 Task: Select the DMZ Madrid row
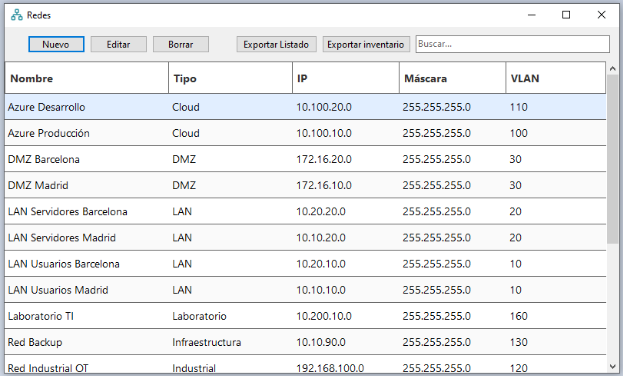306,185
